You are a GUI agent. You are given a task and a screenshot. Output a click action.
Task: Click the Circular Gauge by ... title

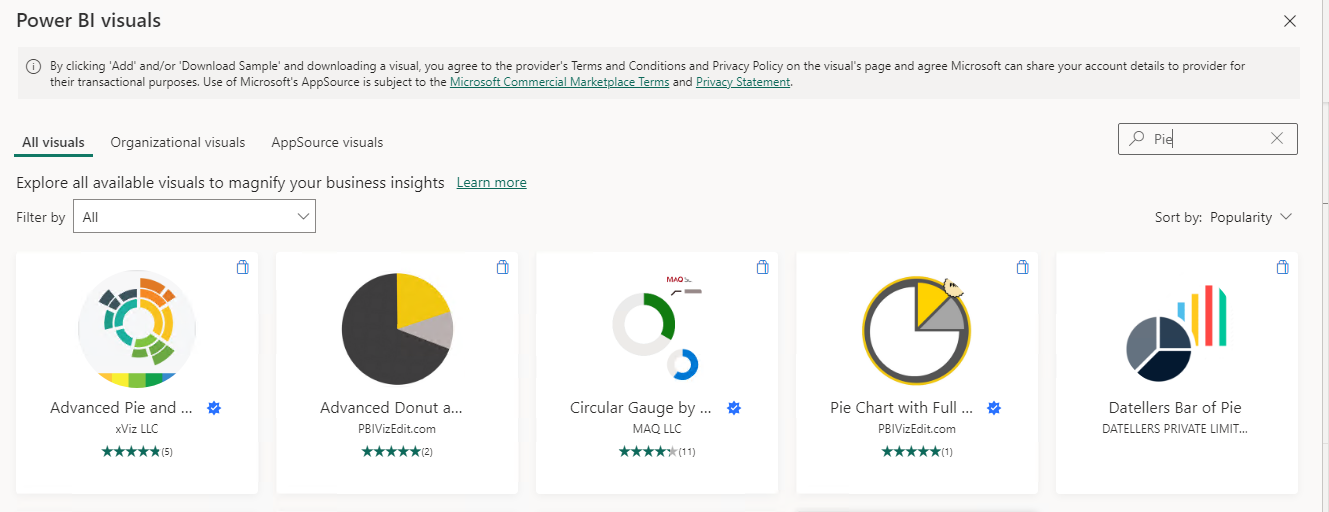coord(641,408)
